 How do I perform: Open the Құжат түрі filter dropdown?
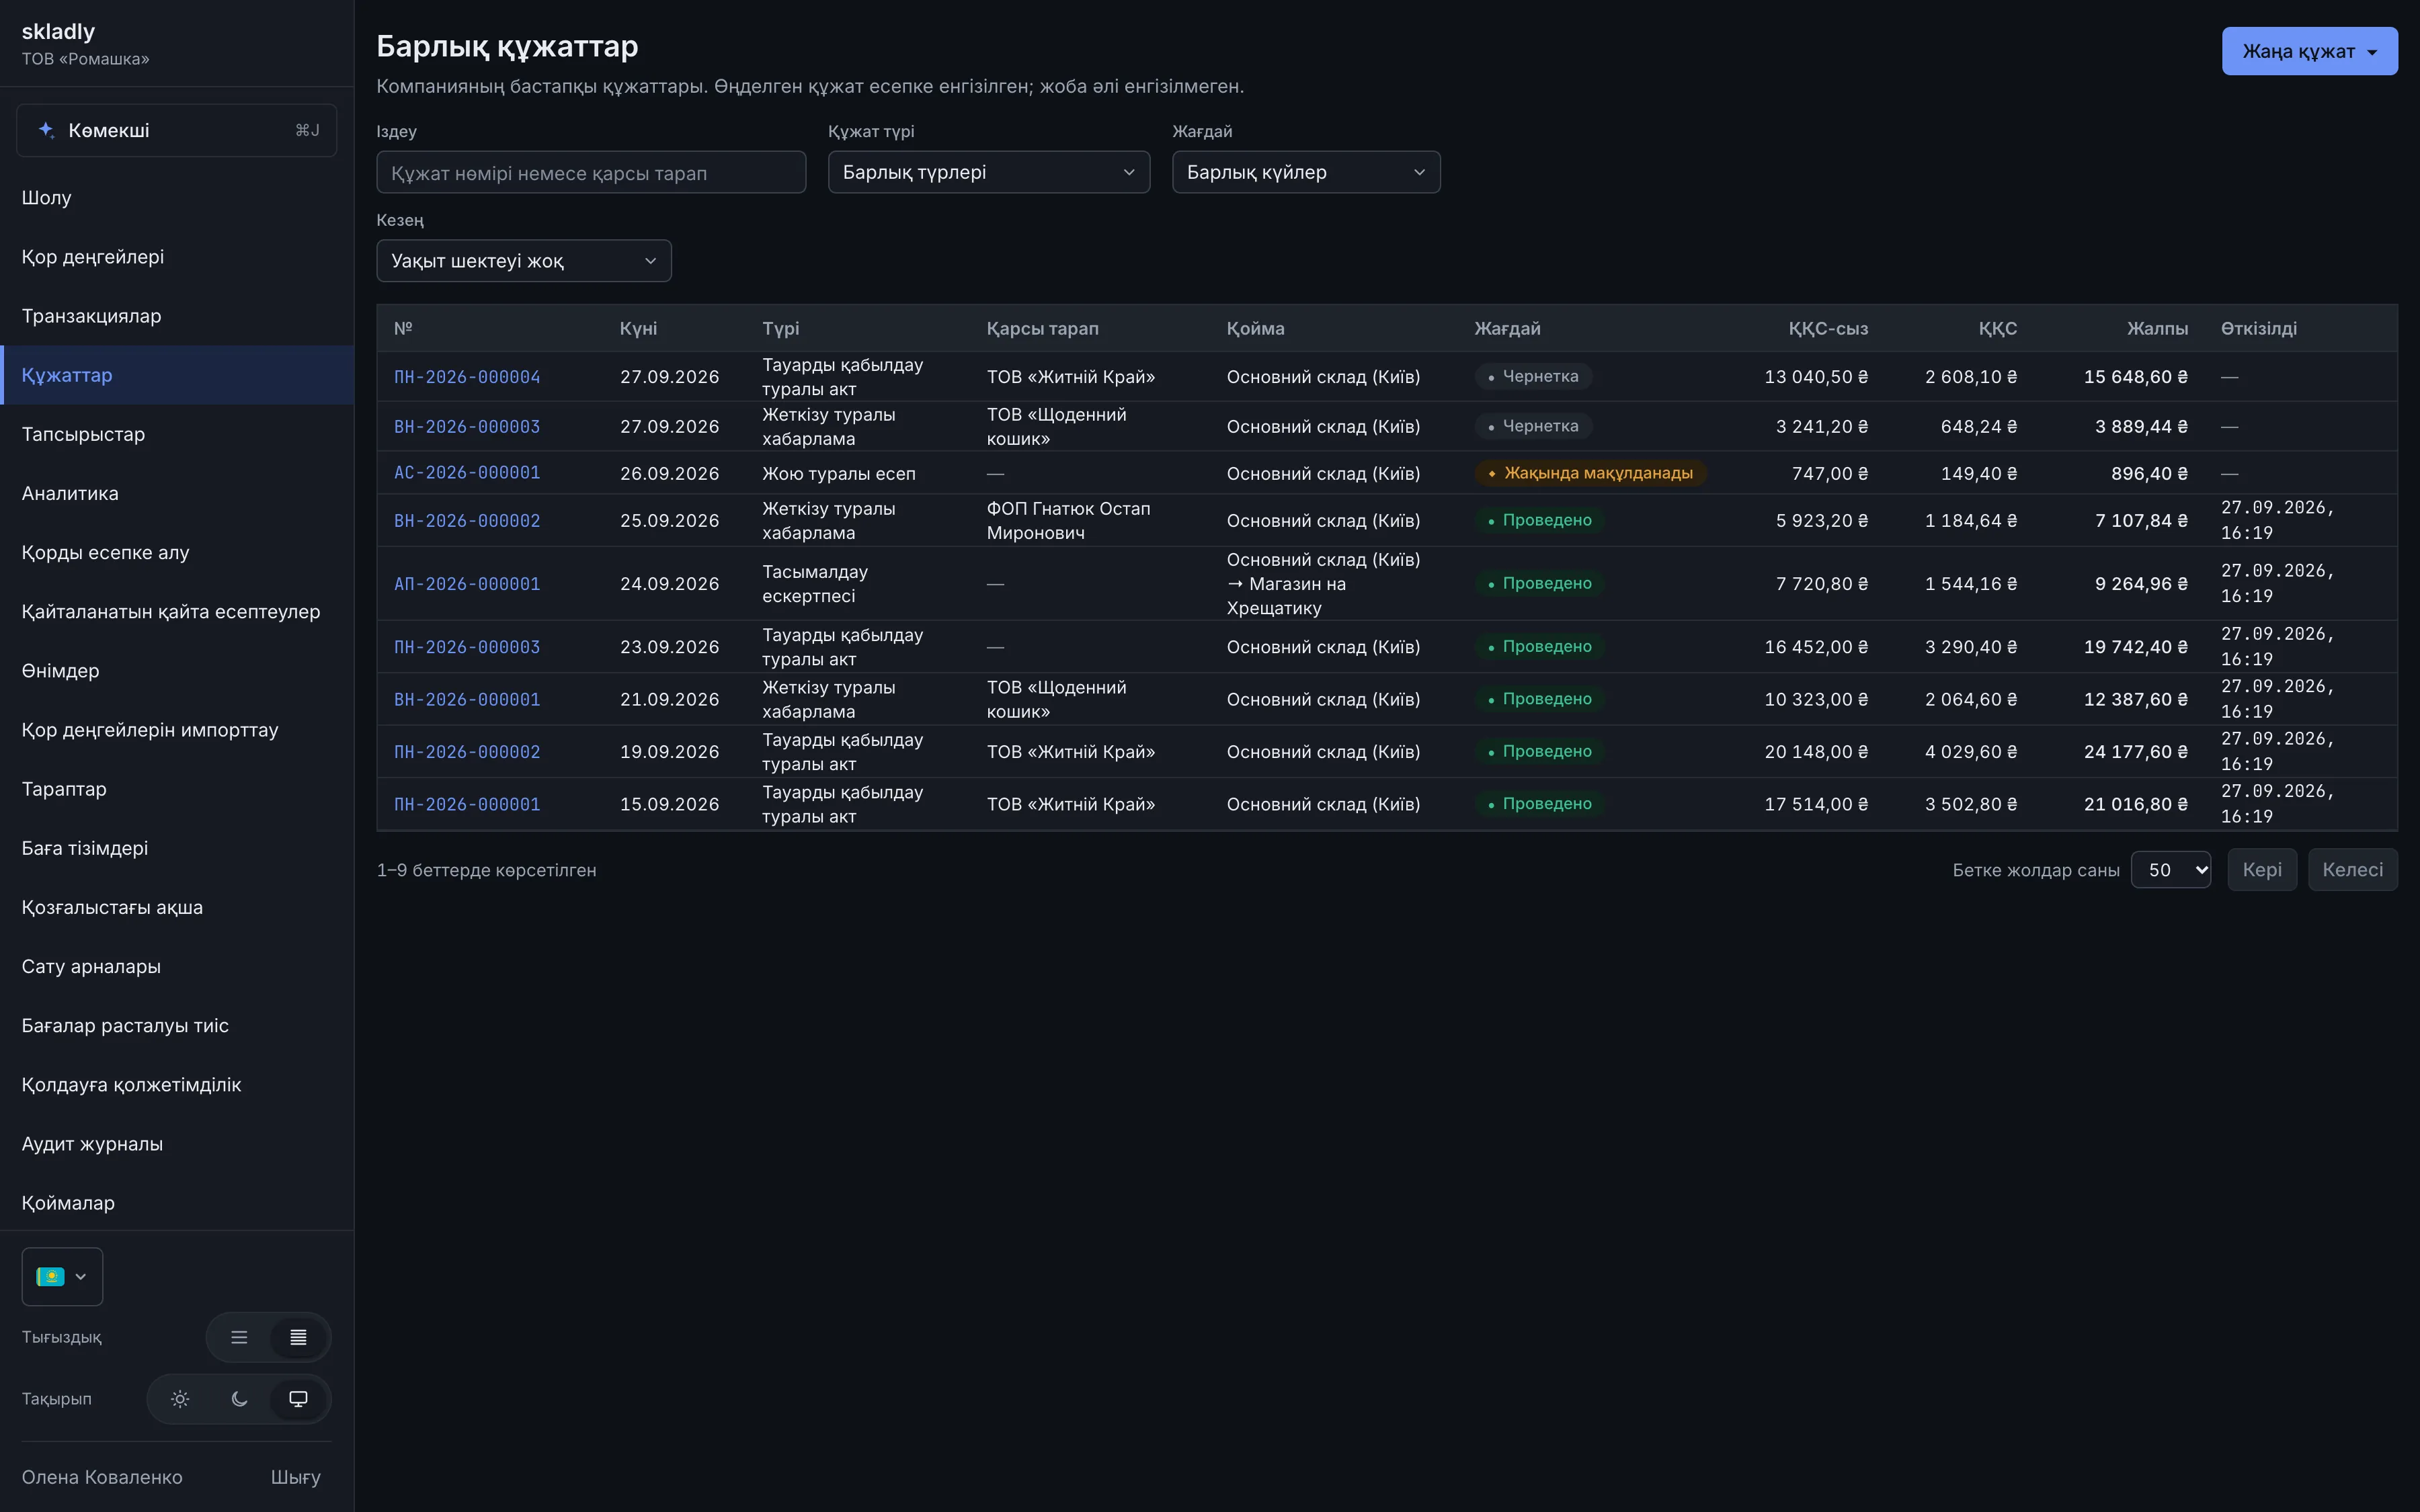[989, 172]
